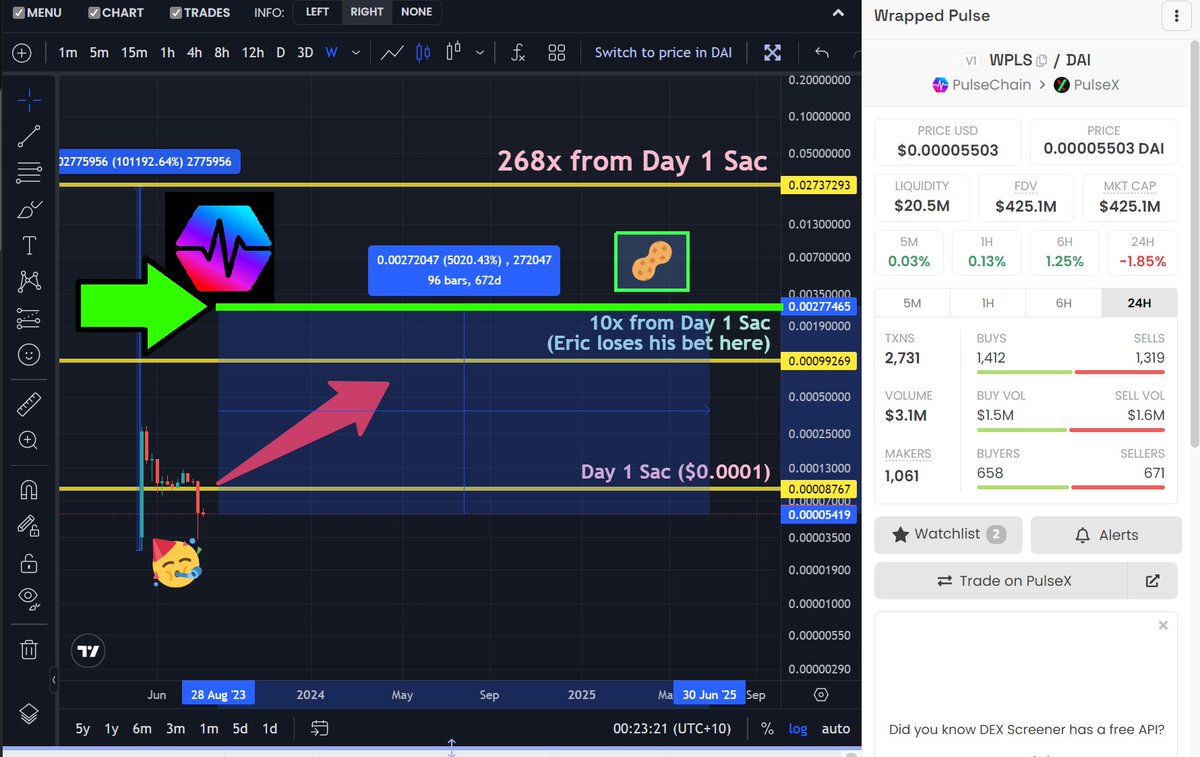Click the 28 Aug '23 date marker
Screen dimensions: 1200x757
point(219,695)
